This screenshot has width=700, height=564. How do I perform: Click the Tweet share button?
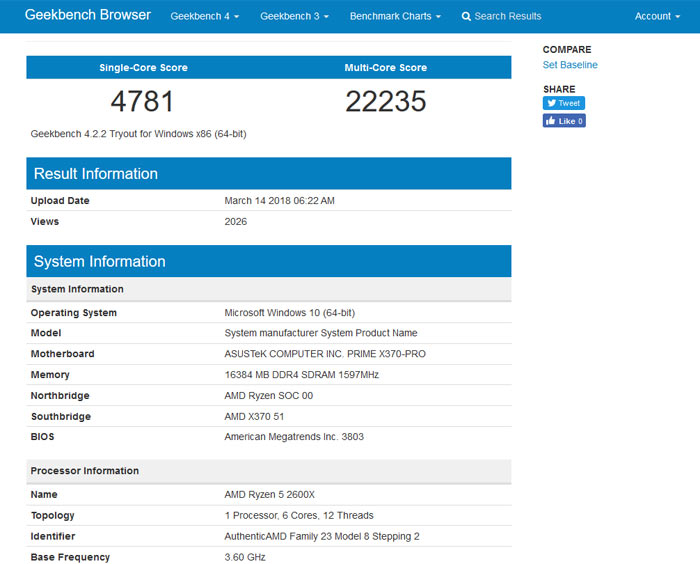pos(563,103)
